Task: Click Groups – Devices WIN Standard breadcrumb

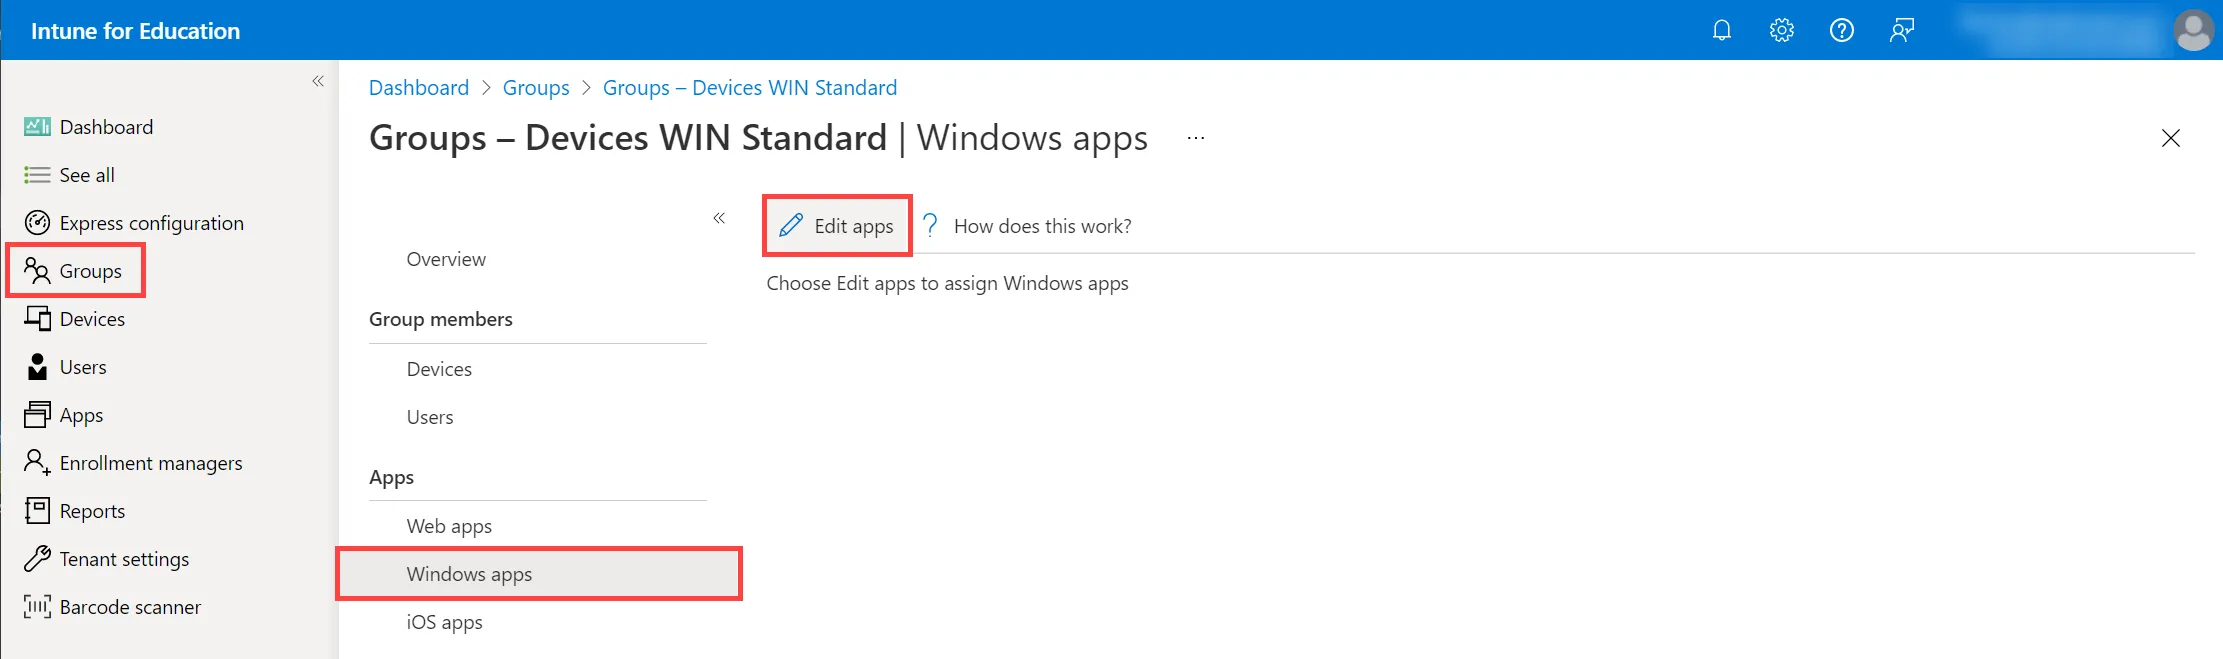Action: [750, 88]
